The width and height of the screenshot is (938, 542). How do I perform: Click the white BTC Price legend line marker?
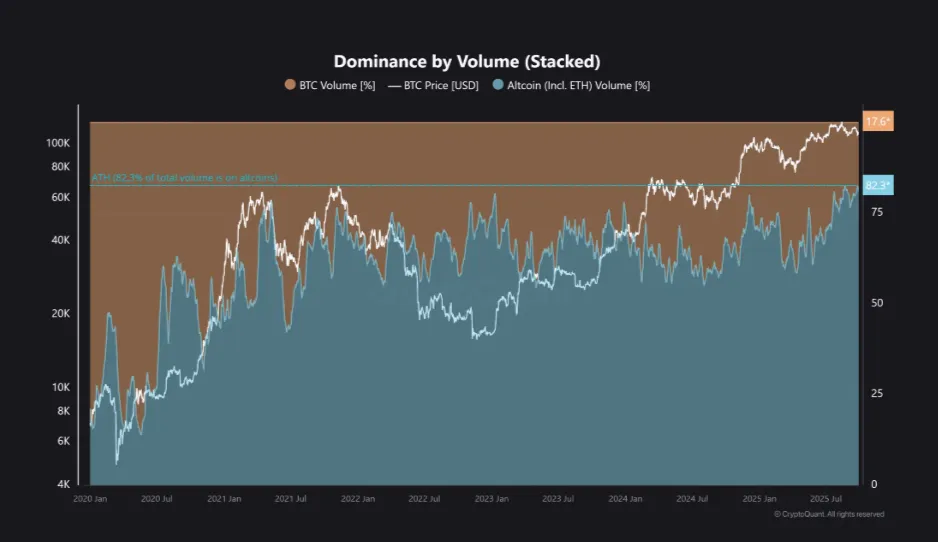click(394, 86)
